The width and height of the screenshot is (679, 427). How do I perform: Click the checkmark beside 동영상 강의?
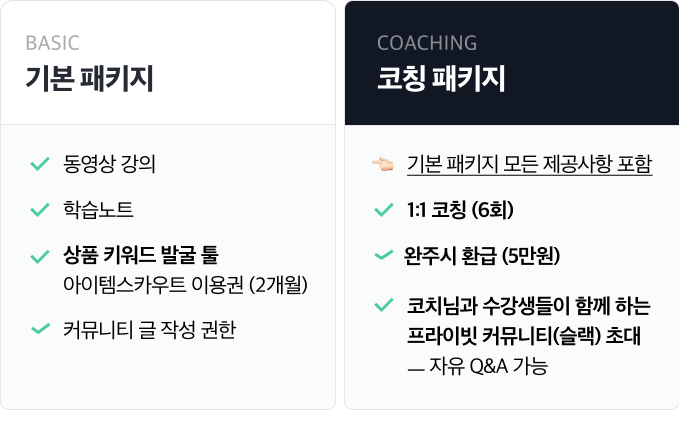40,164
